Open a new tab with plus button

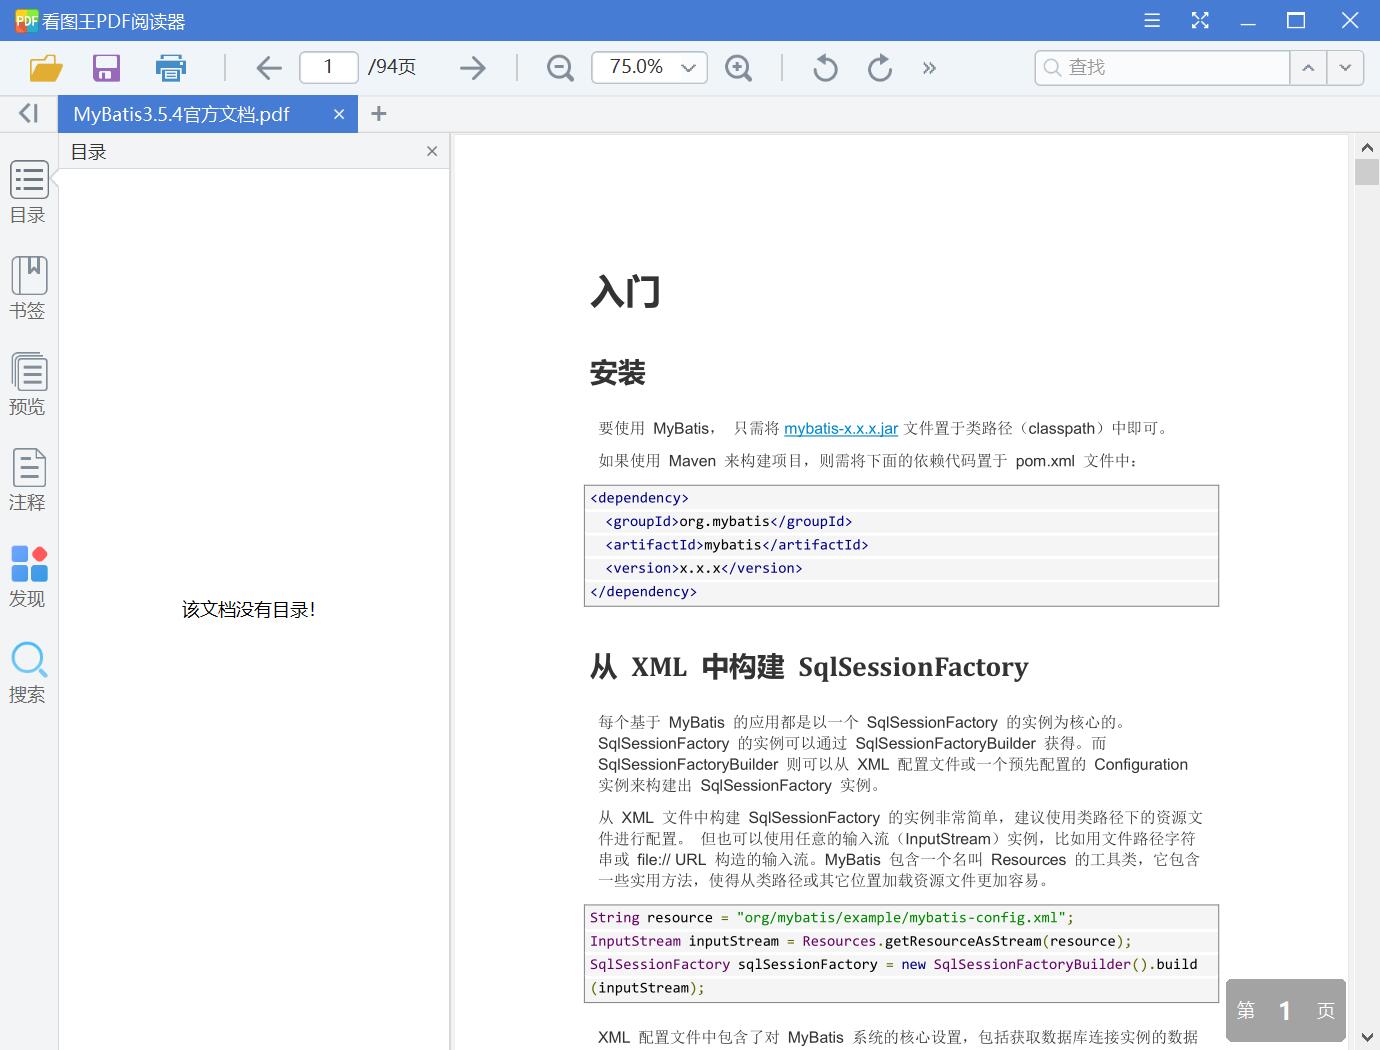[x=378, y=114]
